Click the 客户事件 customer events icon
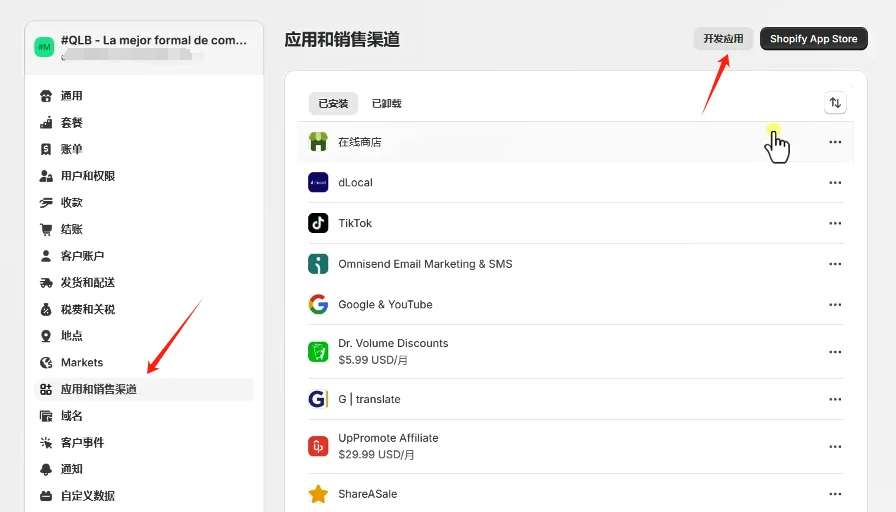Viewport: 896px width, 512px height. click(x=46, y=443)
